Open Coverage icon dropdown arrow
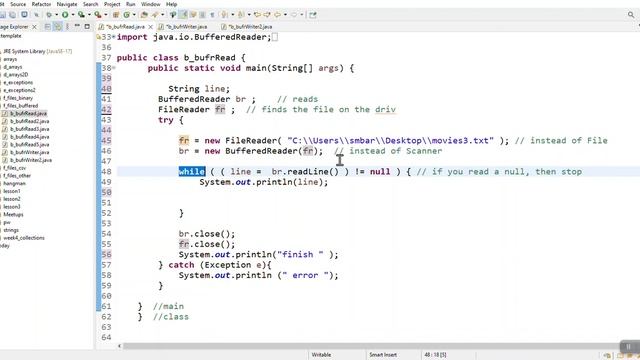Screen dimensions: 640x360 pos(89,15)
